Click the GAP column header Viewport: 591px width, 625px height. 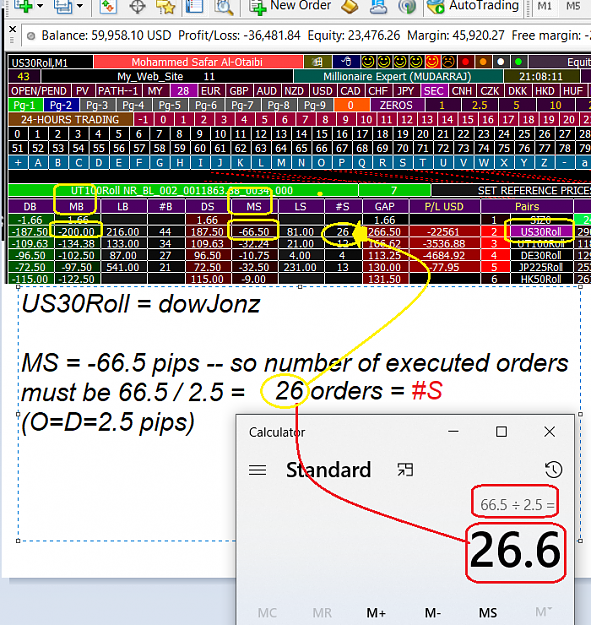[x=384, y=206]
